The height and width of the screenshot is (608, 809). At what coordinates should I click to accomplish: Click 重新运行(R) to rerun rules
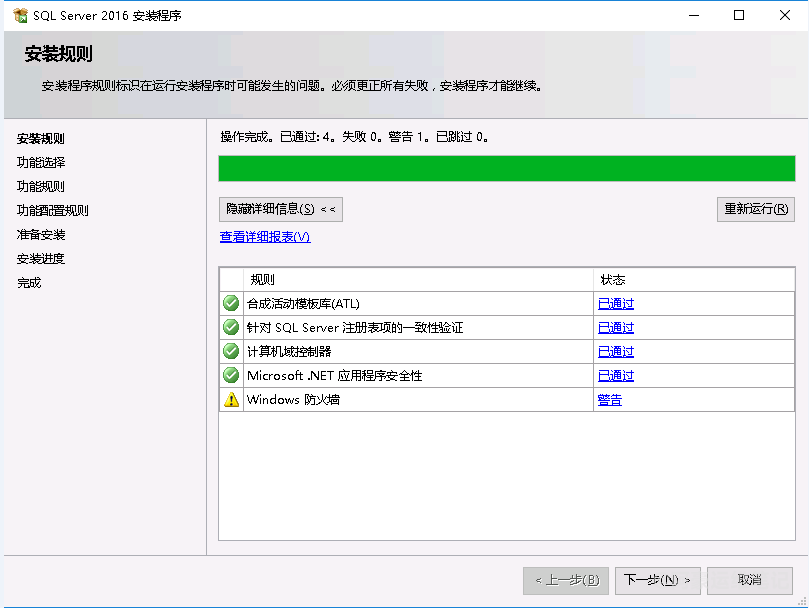pos(756,210)
